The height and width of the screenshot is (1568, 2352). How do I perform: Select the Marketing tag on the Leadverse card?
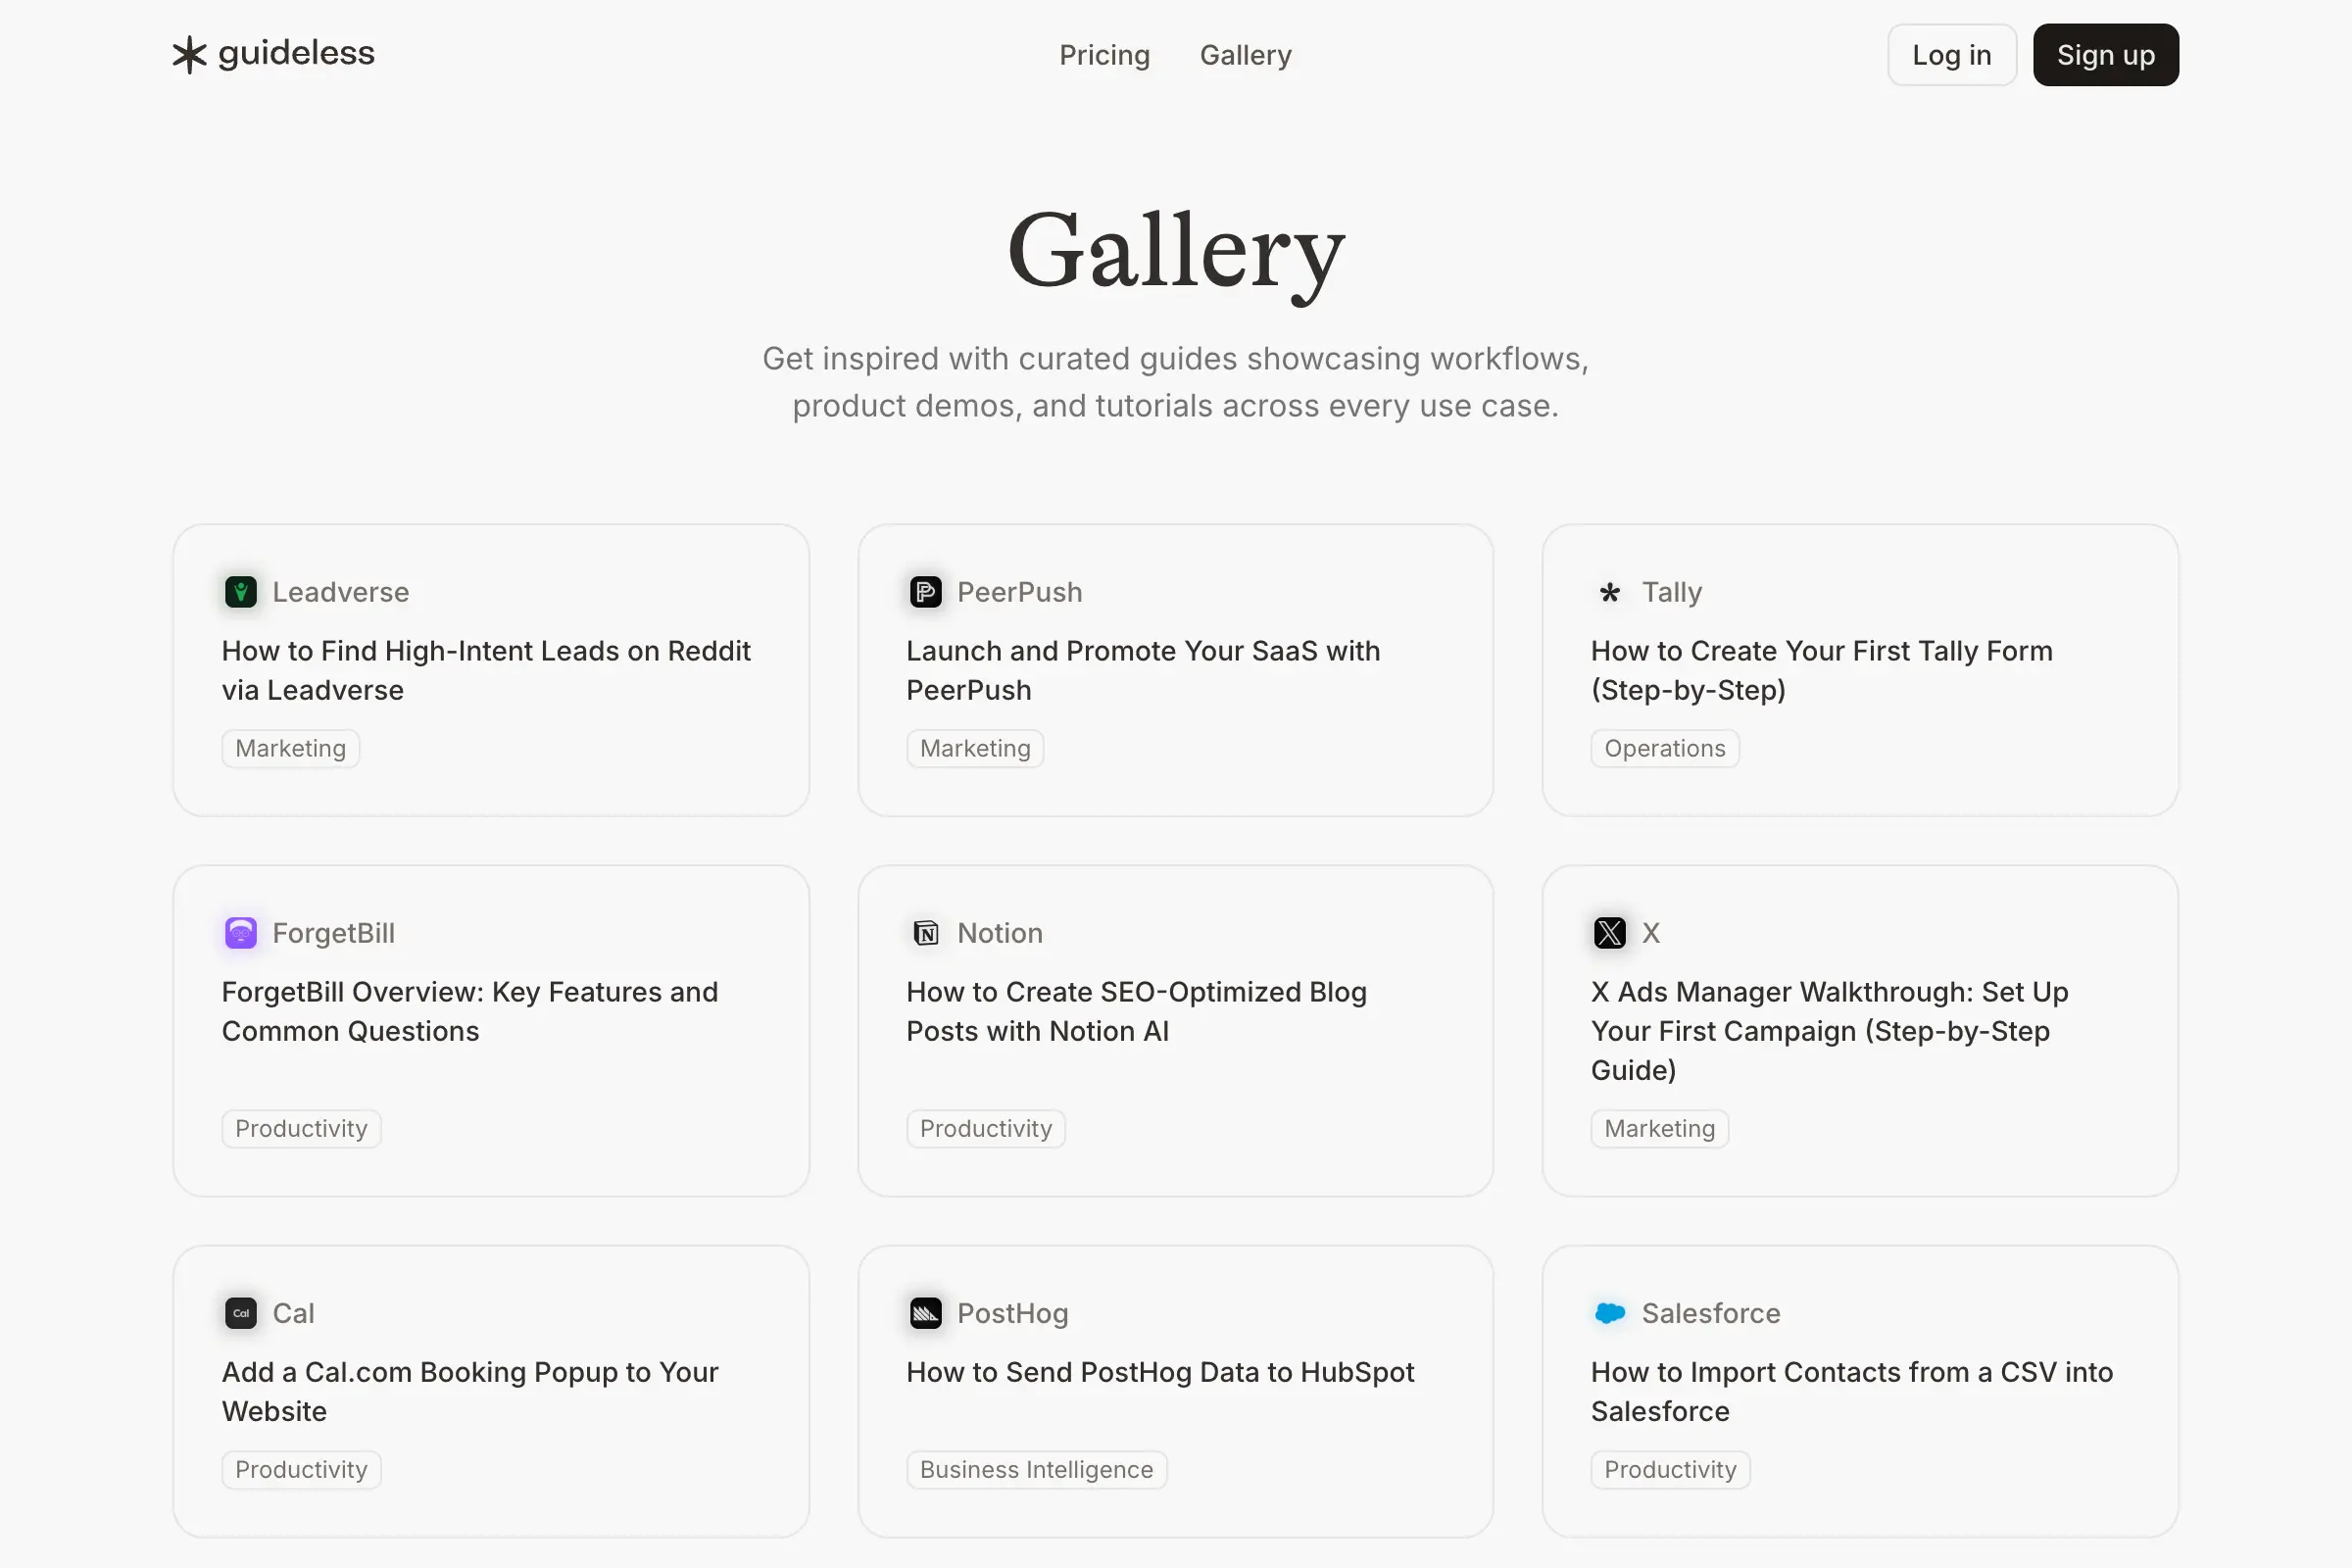pos(290,748)
